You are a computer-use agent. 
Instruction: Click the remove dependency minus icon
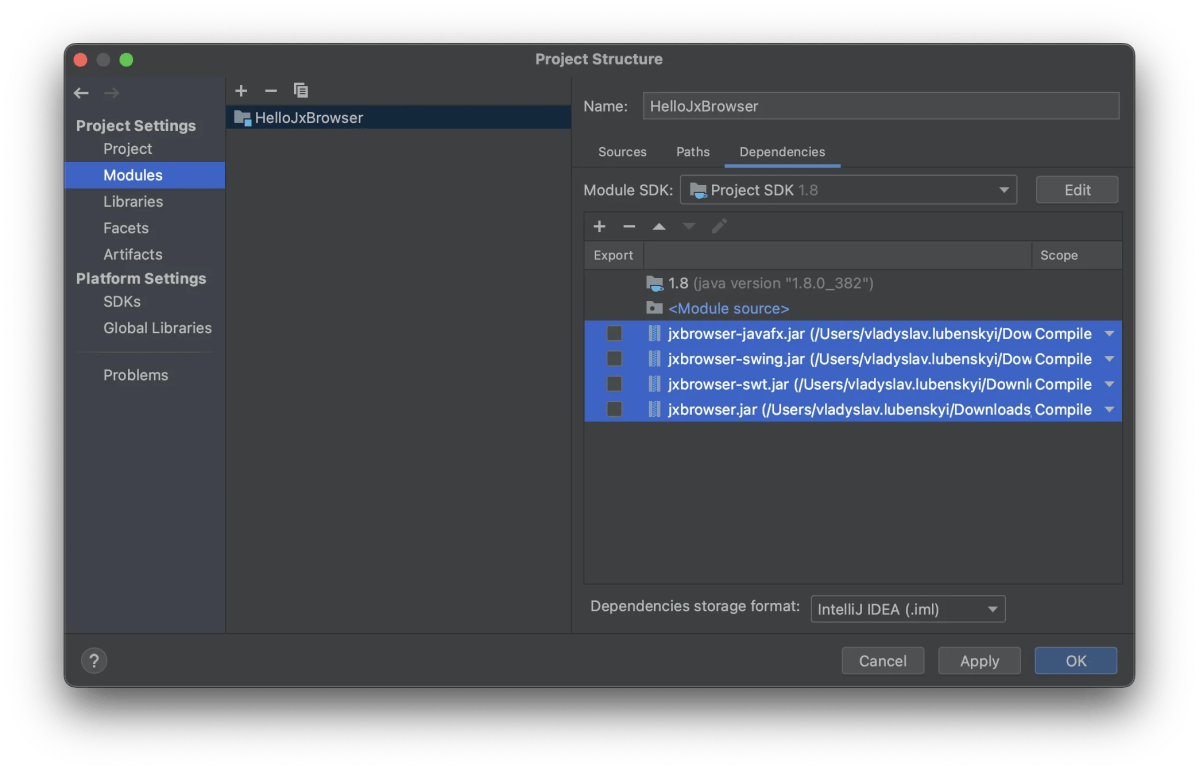click(x=629, y=226)
